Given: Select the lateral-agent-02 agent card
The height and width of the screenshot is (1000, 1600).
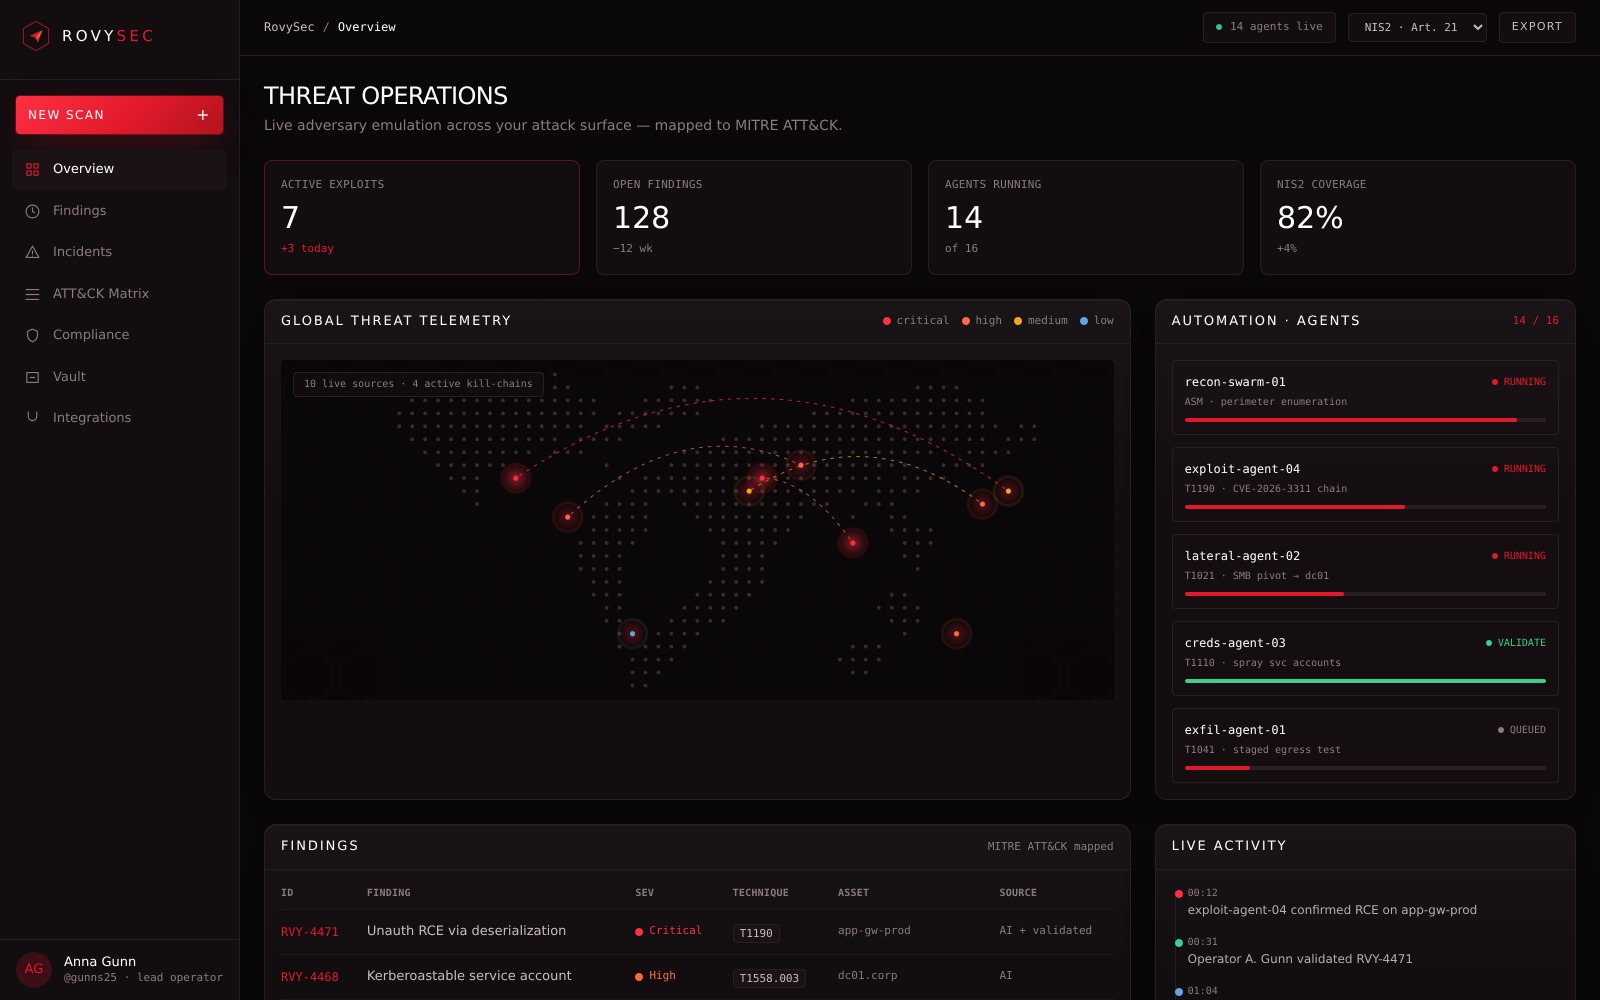Looking at the screenshot, I should pos(1365,572).
